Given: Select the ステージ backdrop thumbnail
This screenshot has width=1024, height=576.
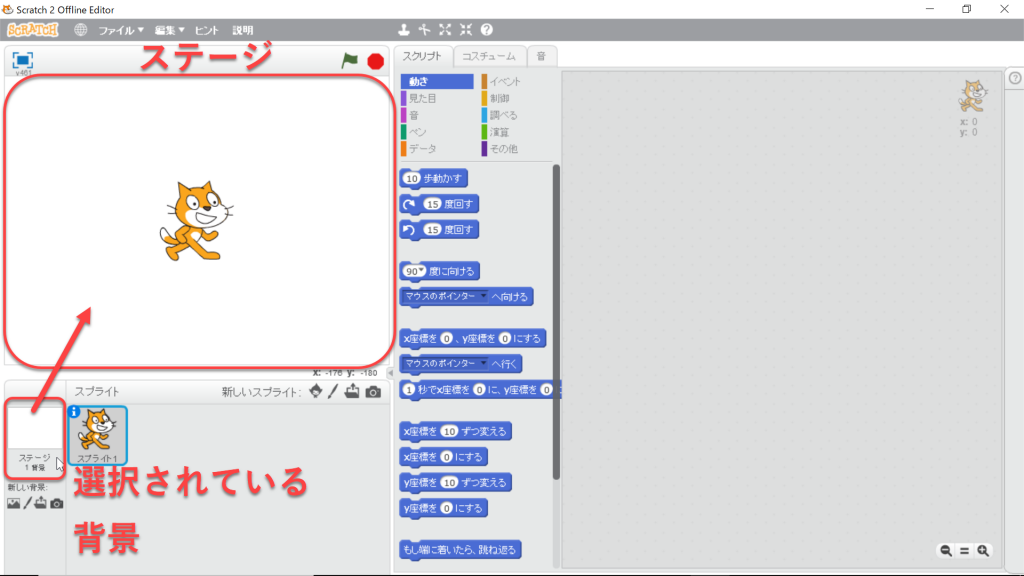Looking at the screenshot, I should pyautogui.click(x=35, y=436).
